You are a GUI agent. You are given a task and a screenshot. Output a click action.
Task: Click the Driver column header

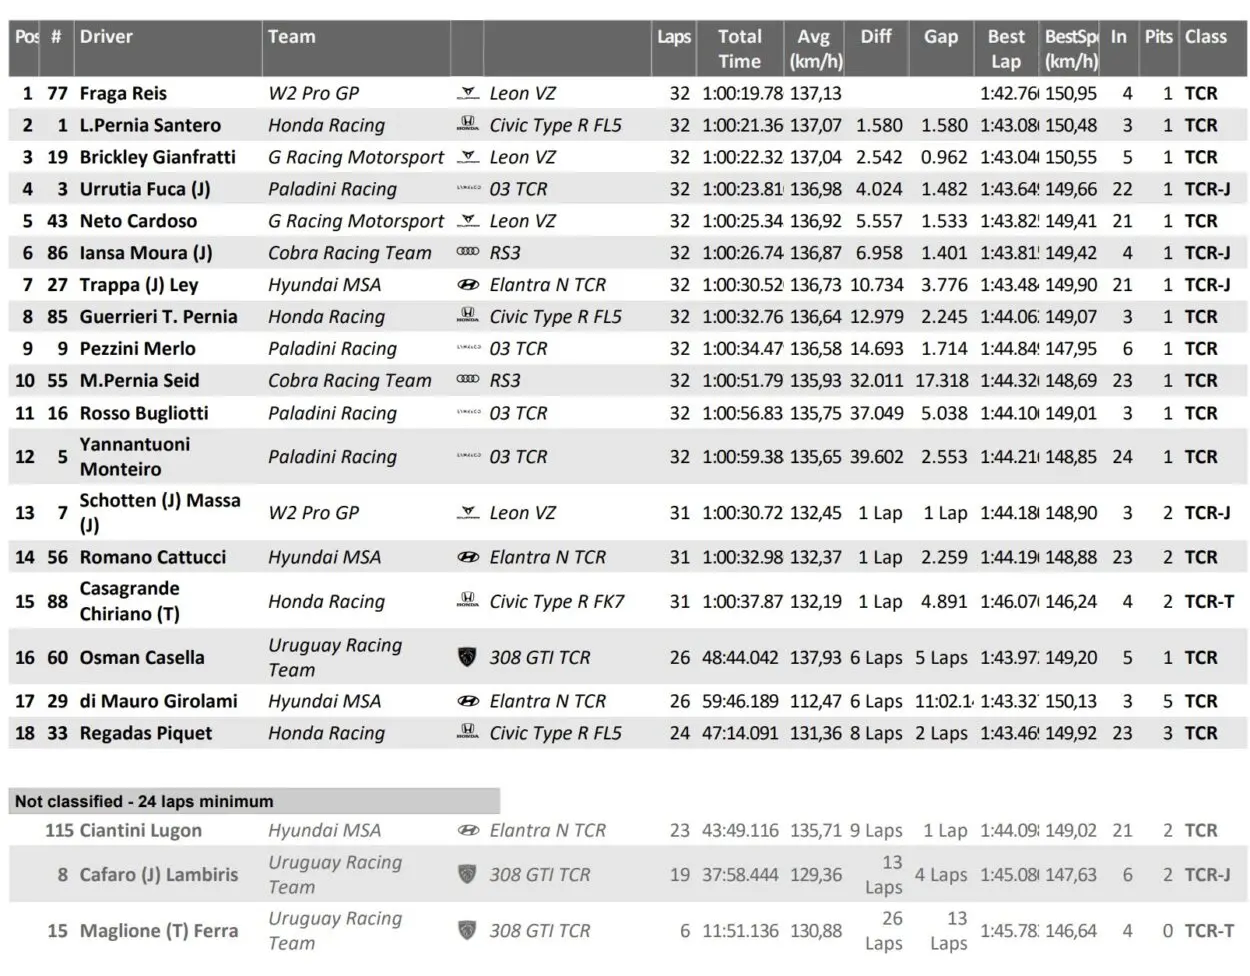[107, 37]
